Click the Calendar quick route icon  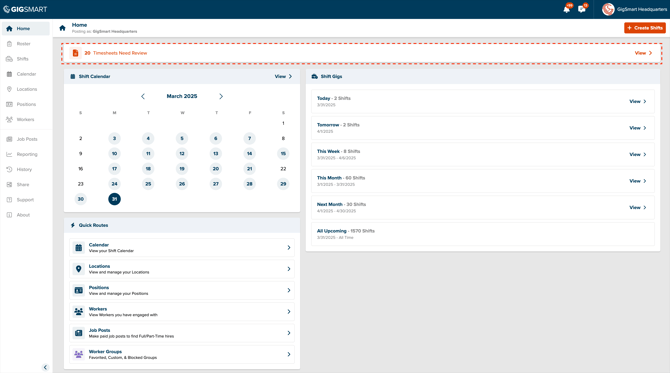tap(79, 247)
